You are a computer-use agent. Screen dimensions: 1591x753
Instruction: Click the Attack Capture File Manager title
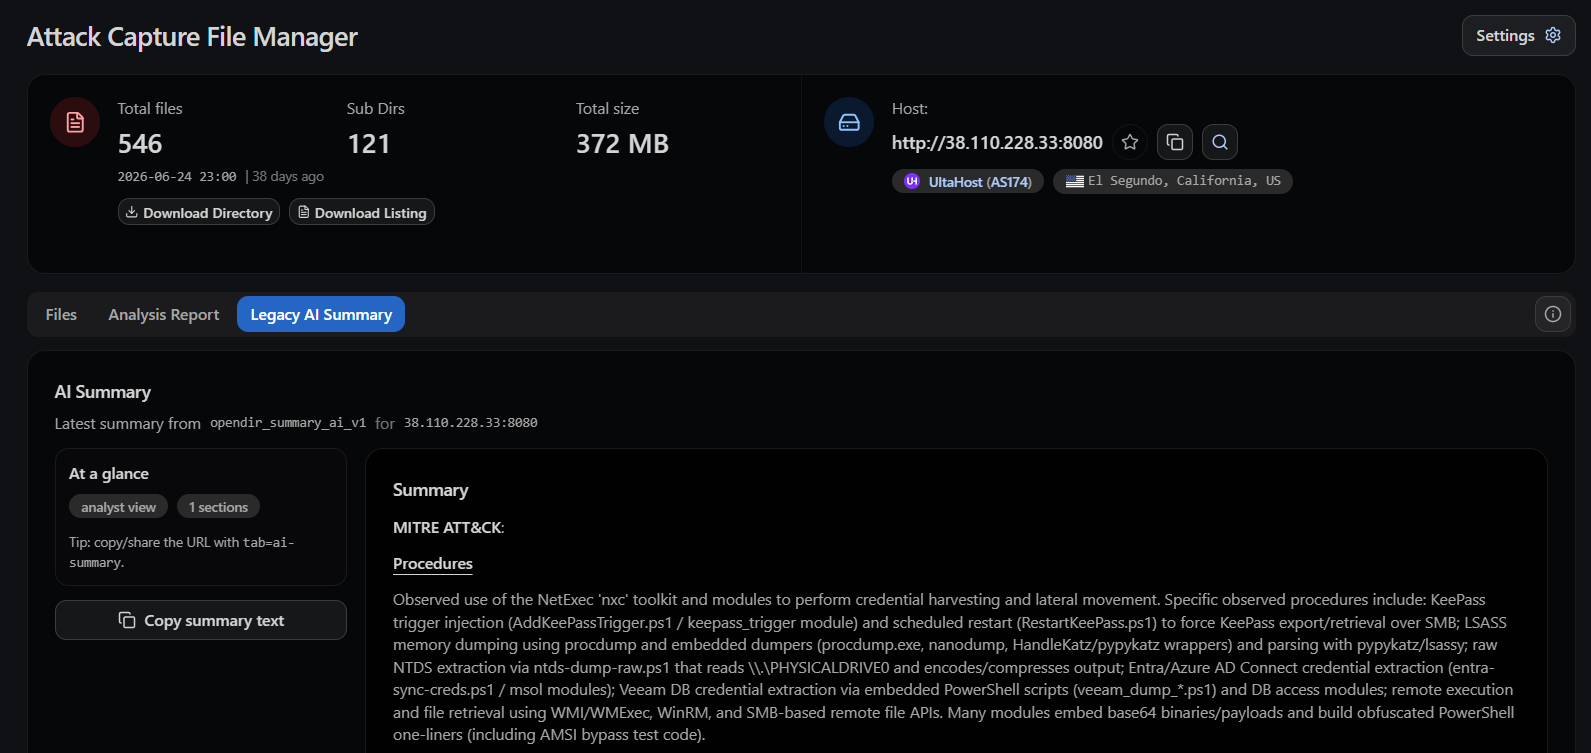coord(192,37)
